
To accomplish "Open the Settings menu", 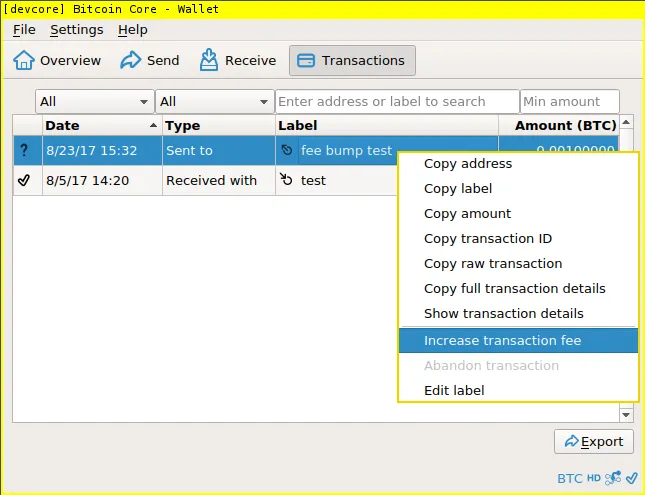I will click(77, 30).
